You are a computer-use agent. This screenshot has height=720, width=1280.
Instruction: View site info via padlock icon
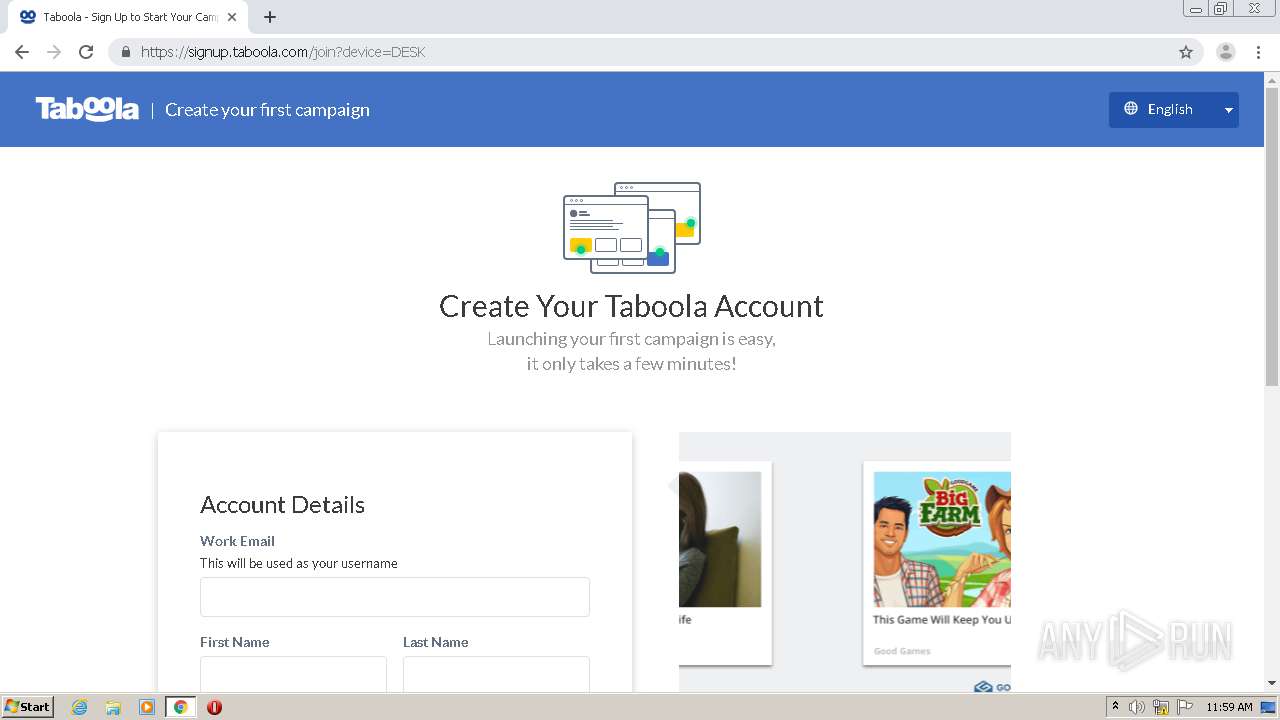(126, 52)
